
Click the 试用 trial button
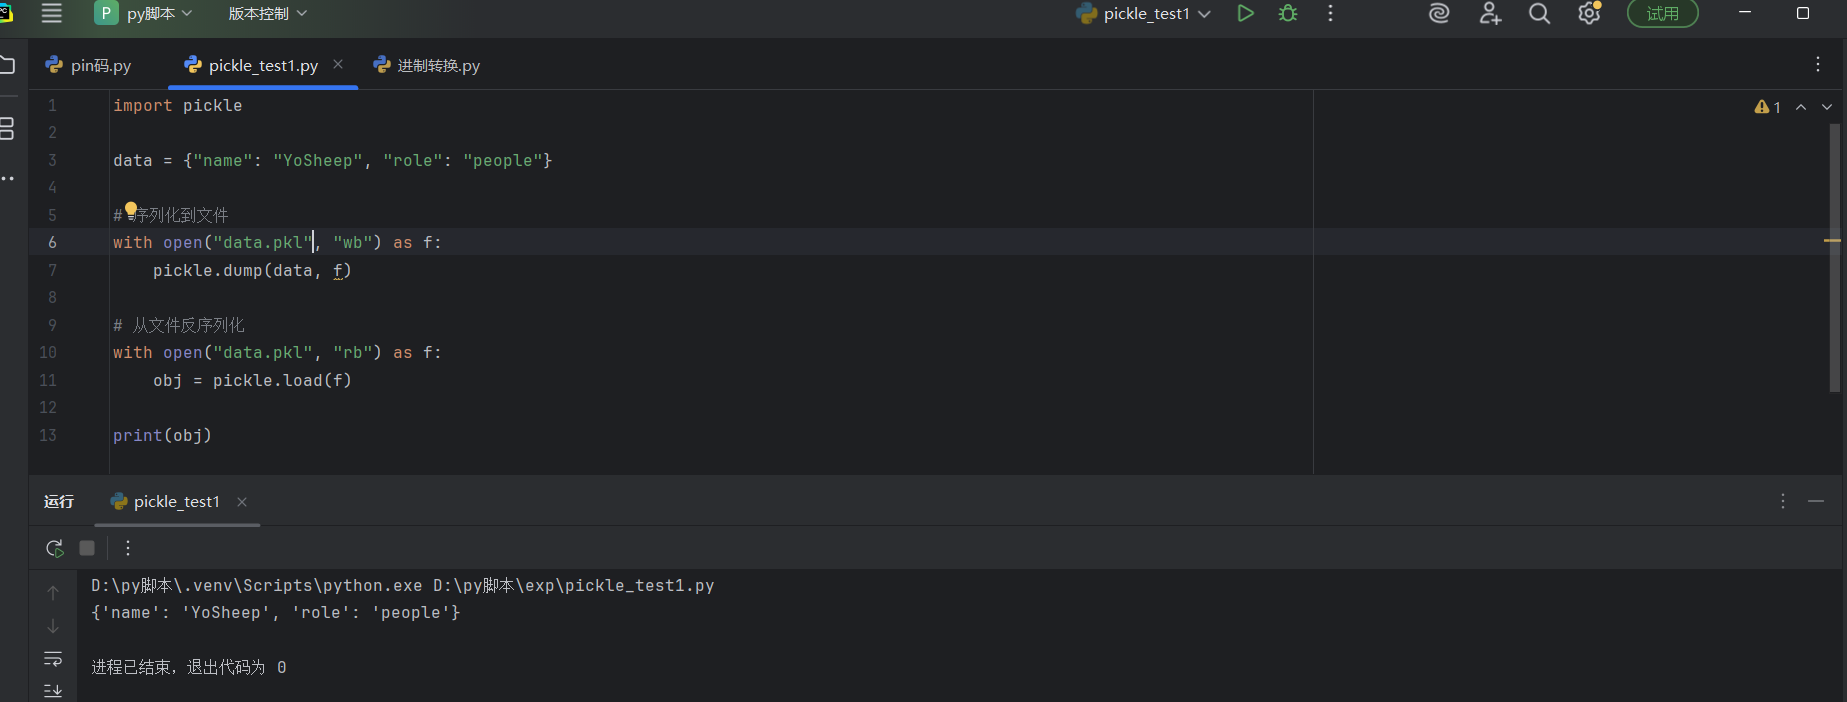(x=1662, y=14)
